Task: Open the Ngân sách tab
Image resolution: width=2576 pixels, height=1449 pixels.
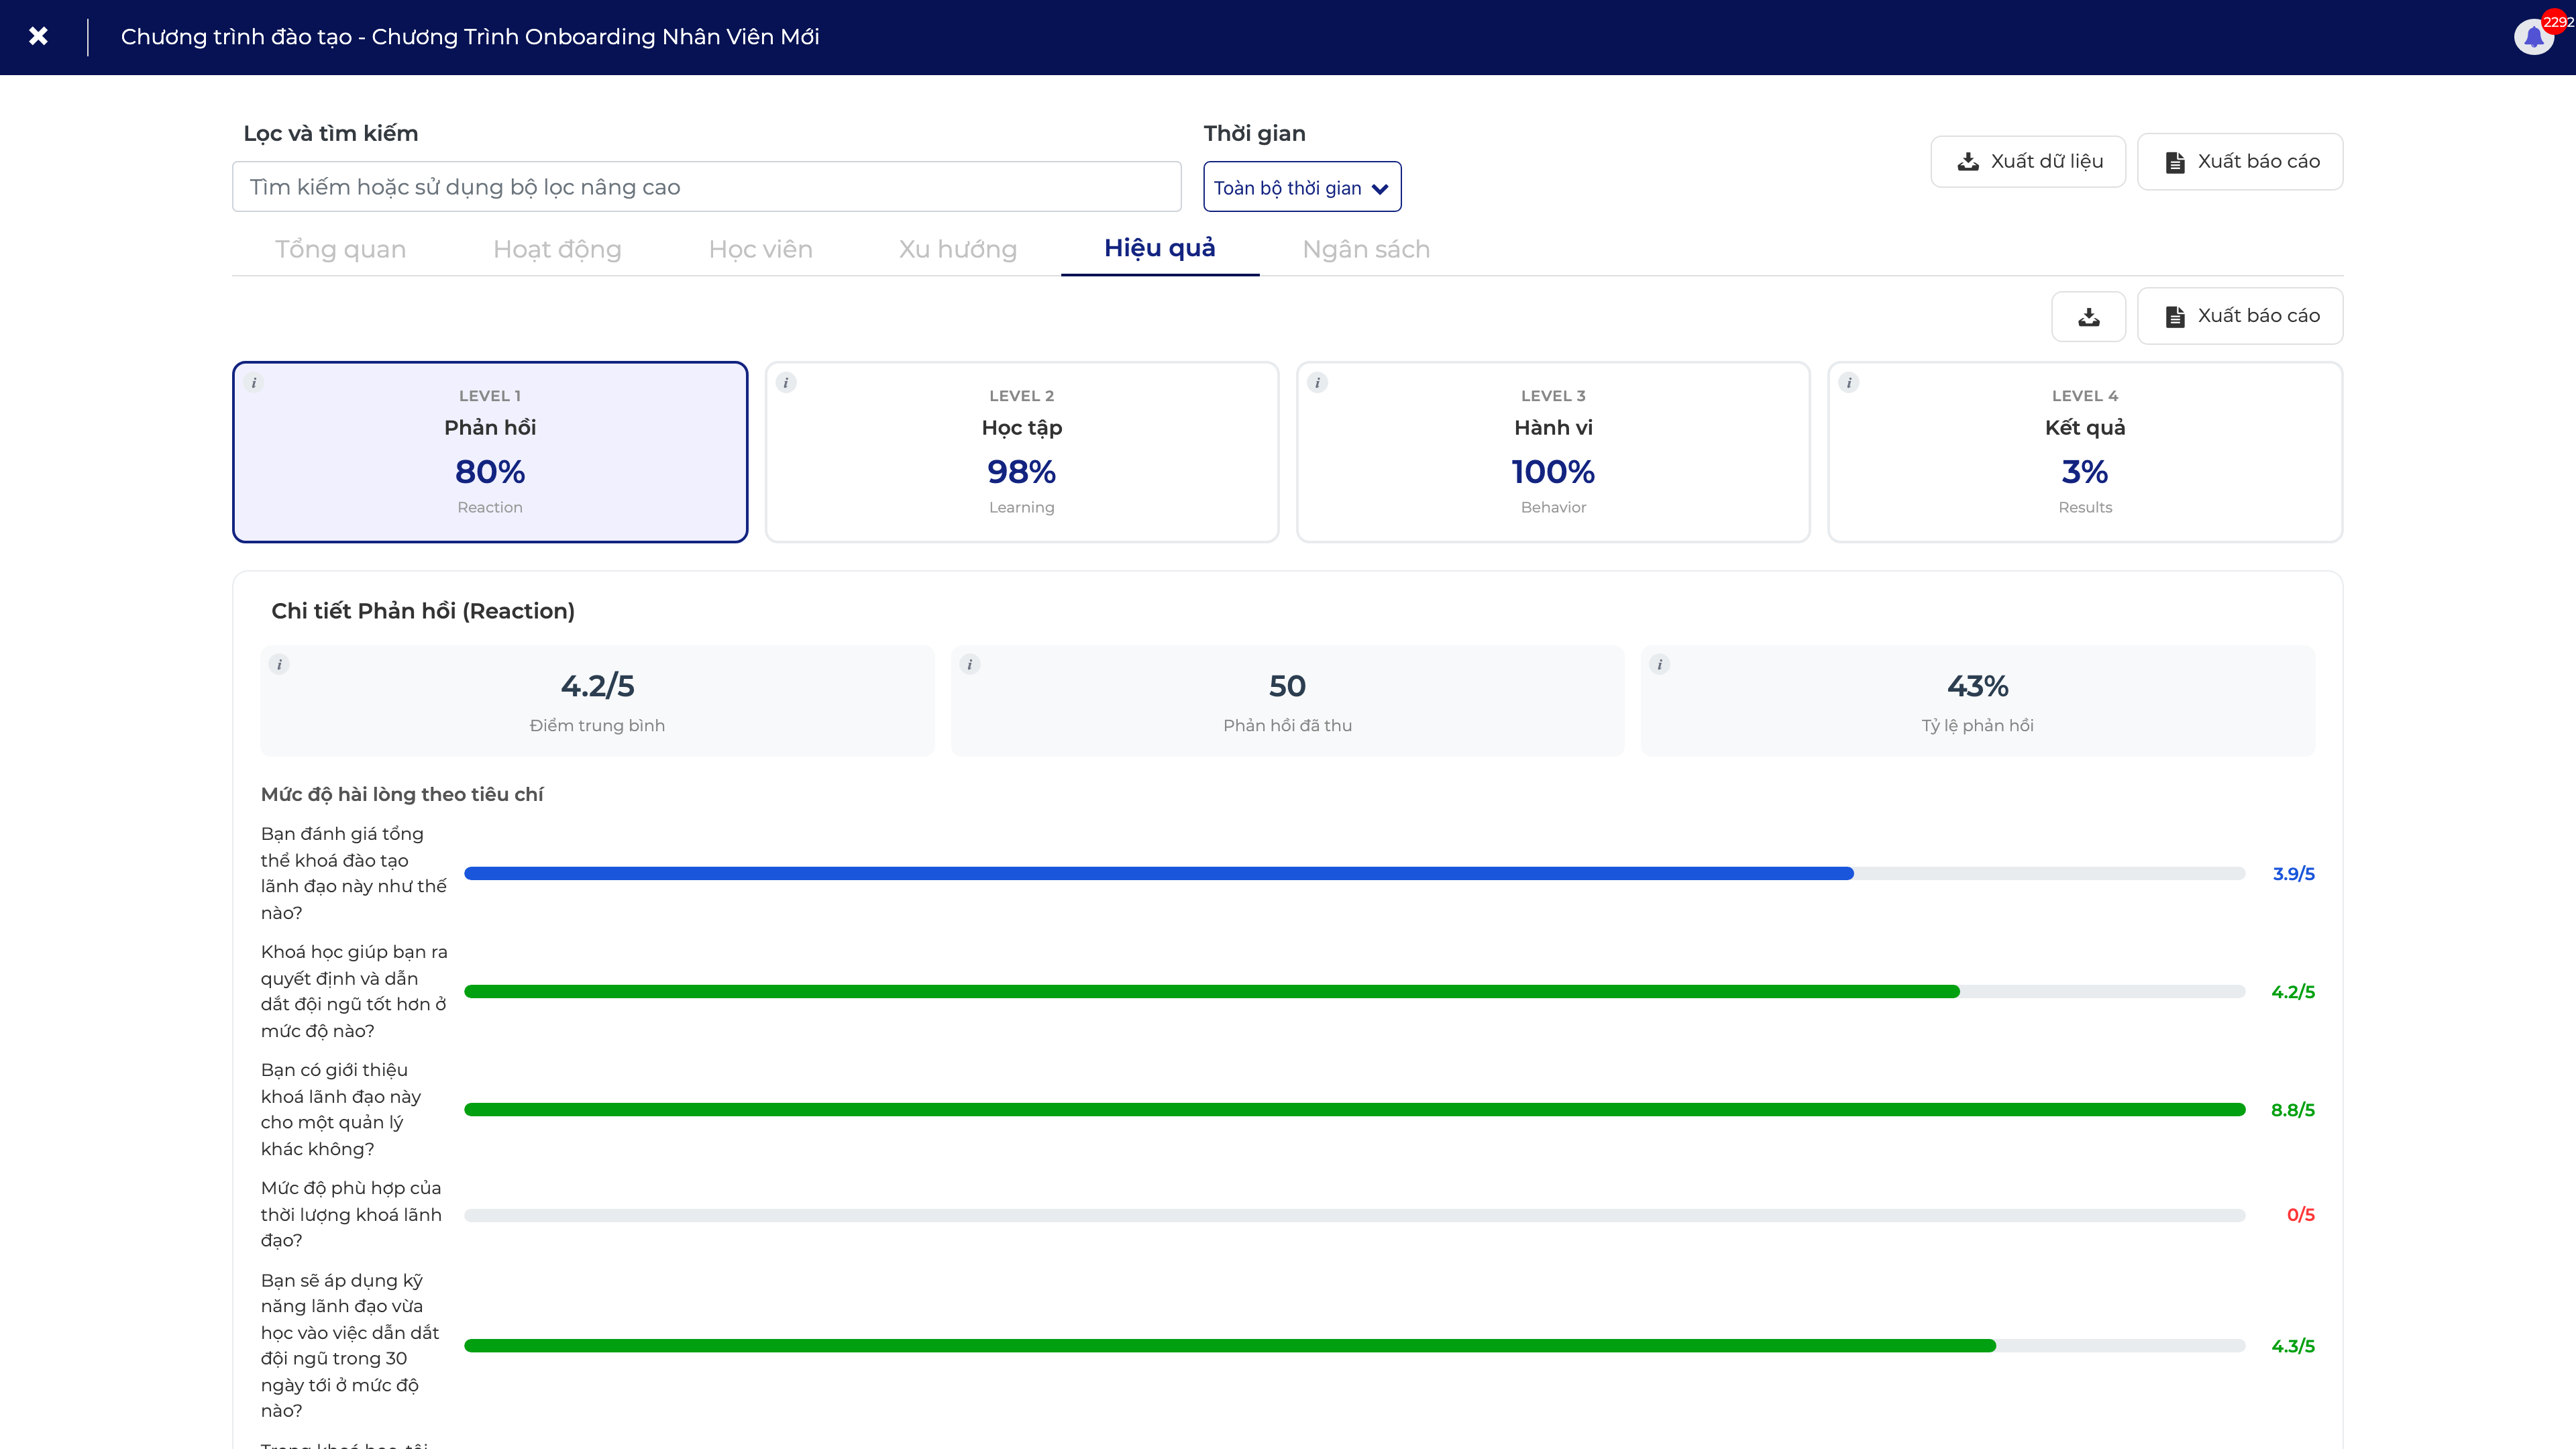Action: (1366, 249)
